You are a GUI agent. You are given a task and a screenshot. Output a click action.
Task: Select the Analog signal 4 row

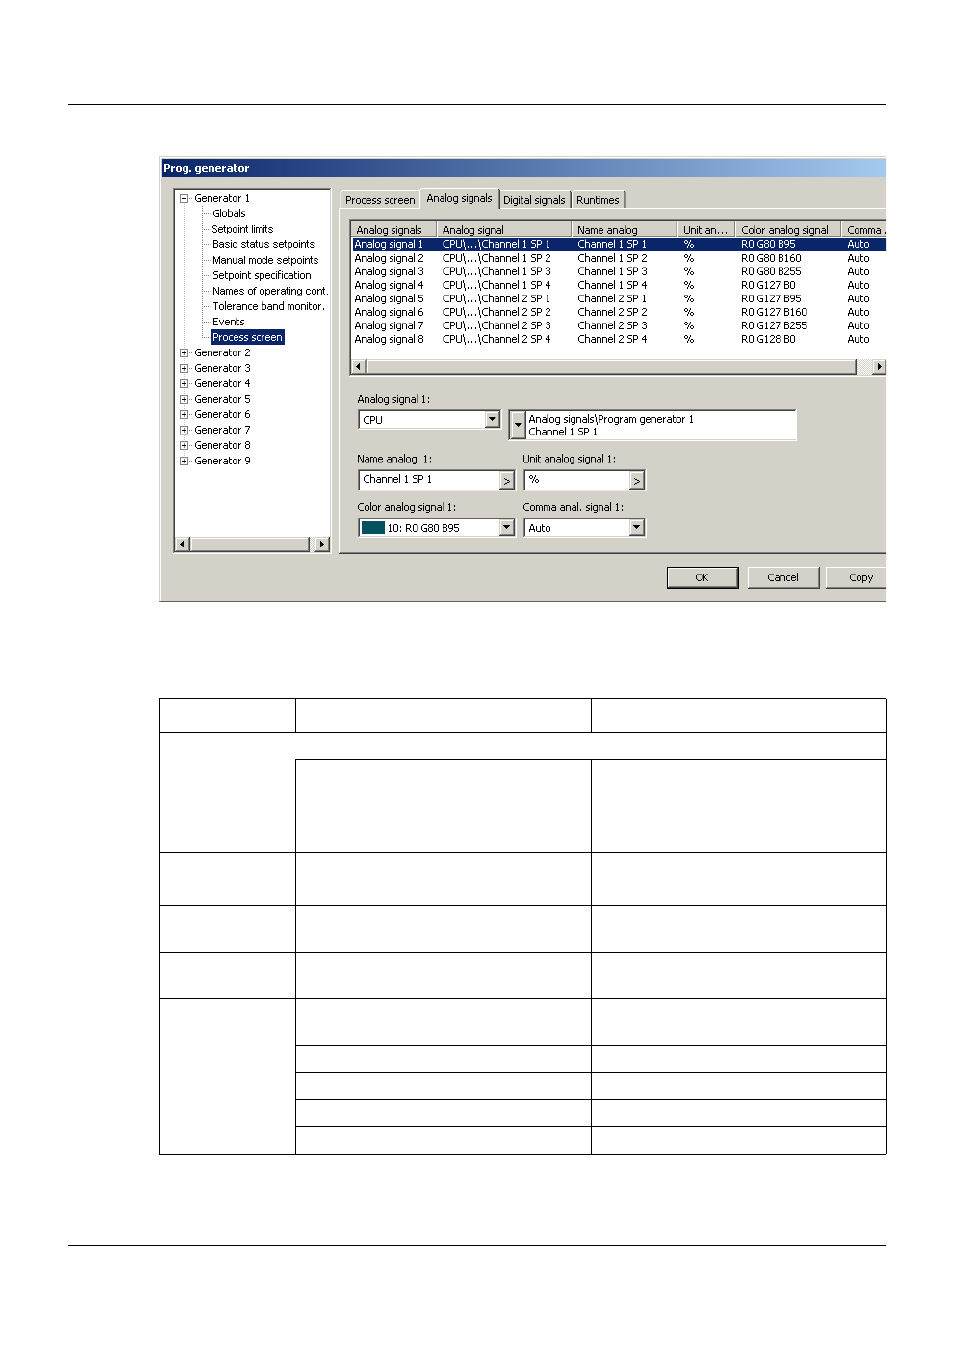click(x=618, y=285)
